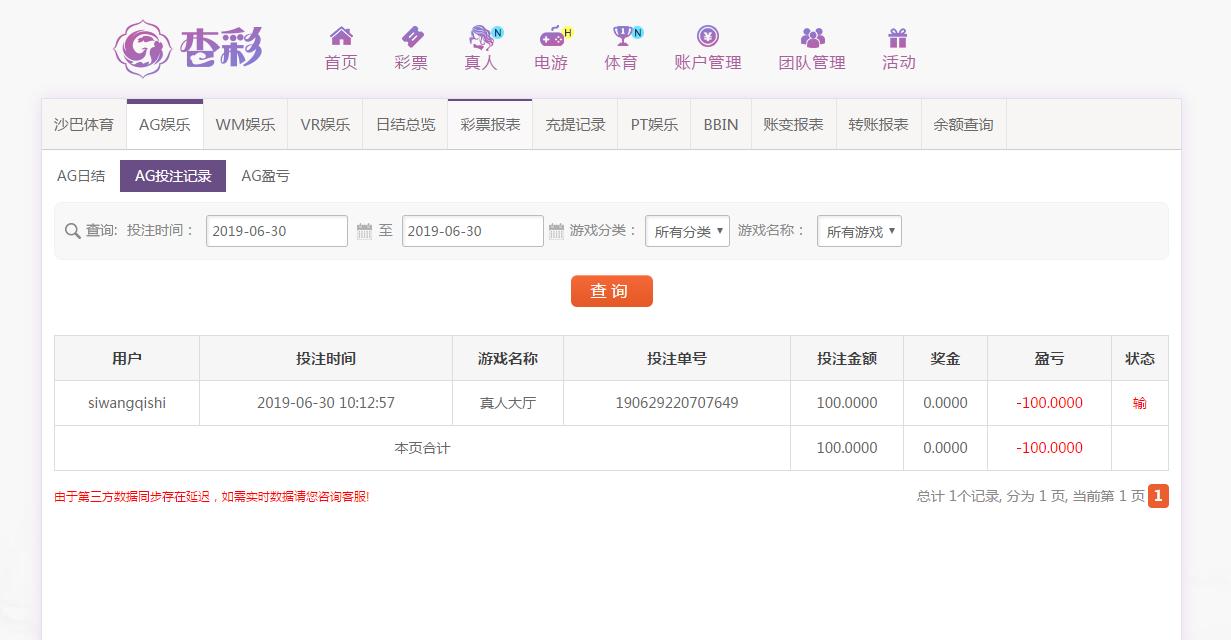This screenshot has width=1231, height=640.
Task: Click the calendar icon beside the start date
Action: click(x=365, y=232)
